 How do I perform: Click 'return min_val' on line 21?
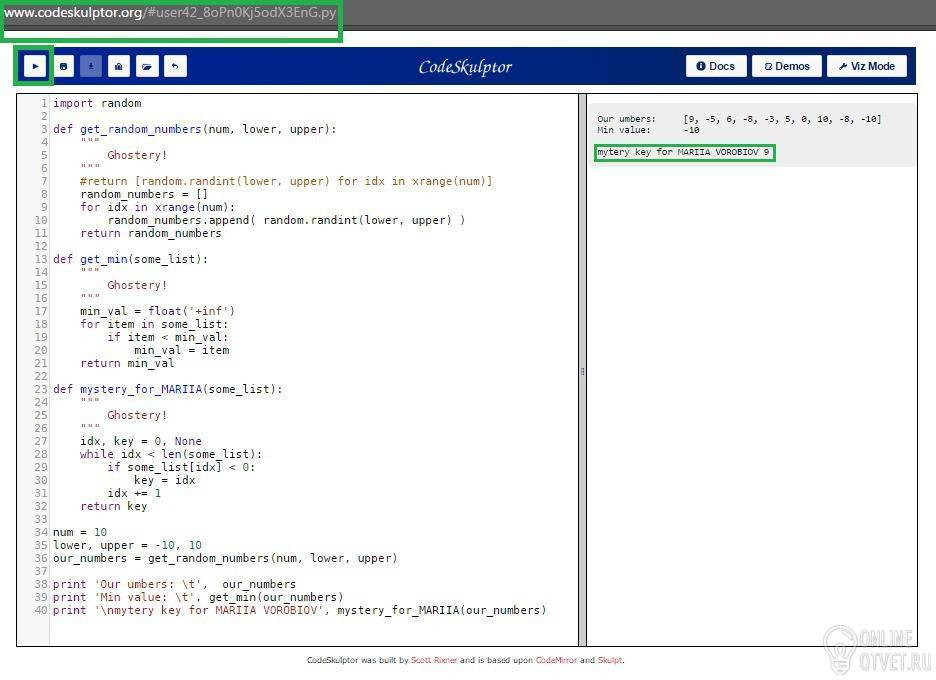127,364
